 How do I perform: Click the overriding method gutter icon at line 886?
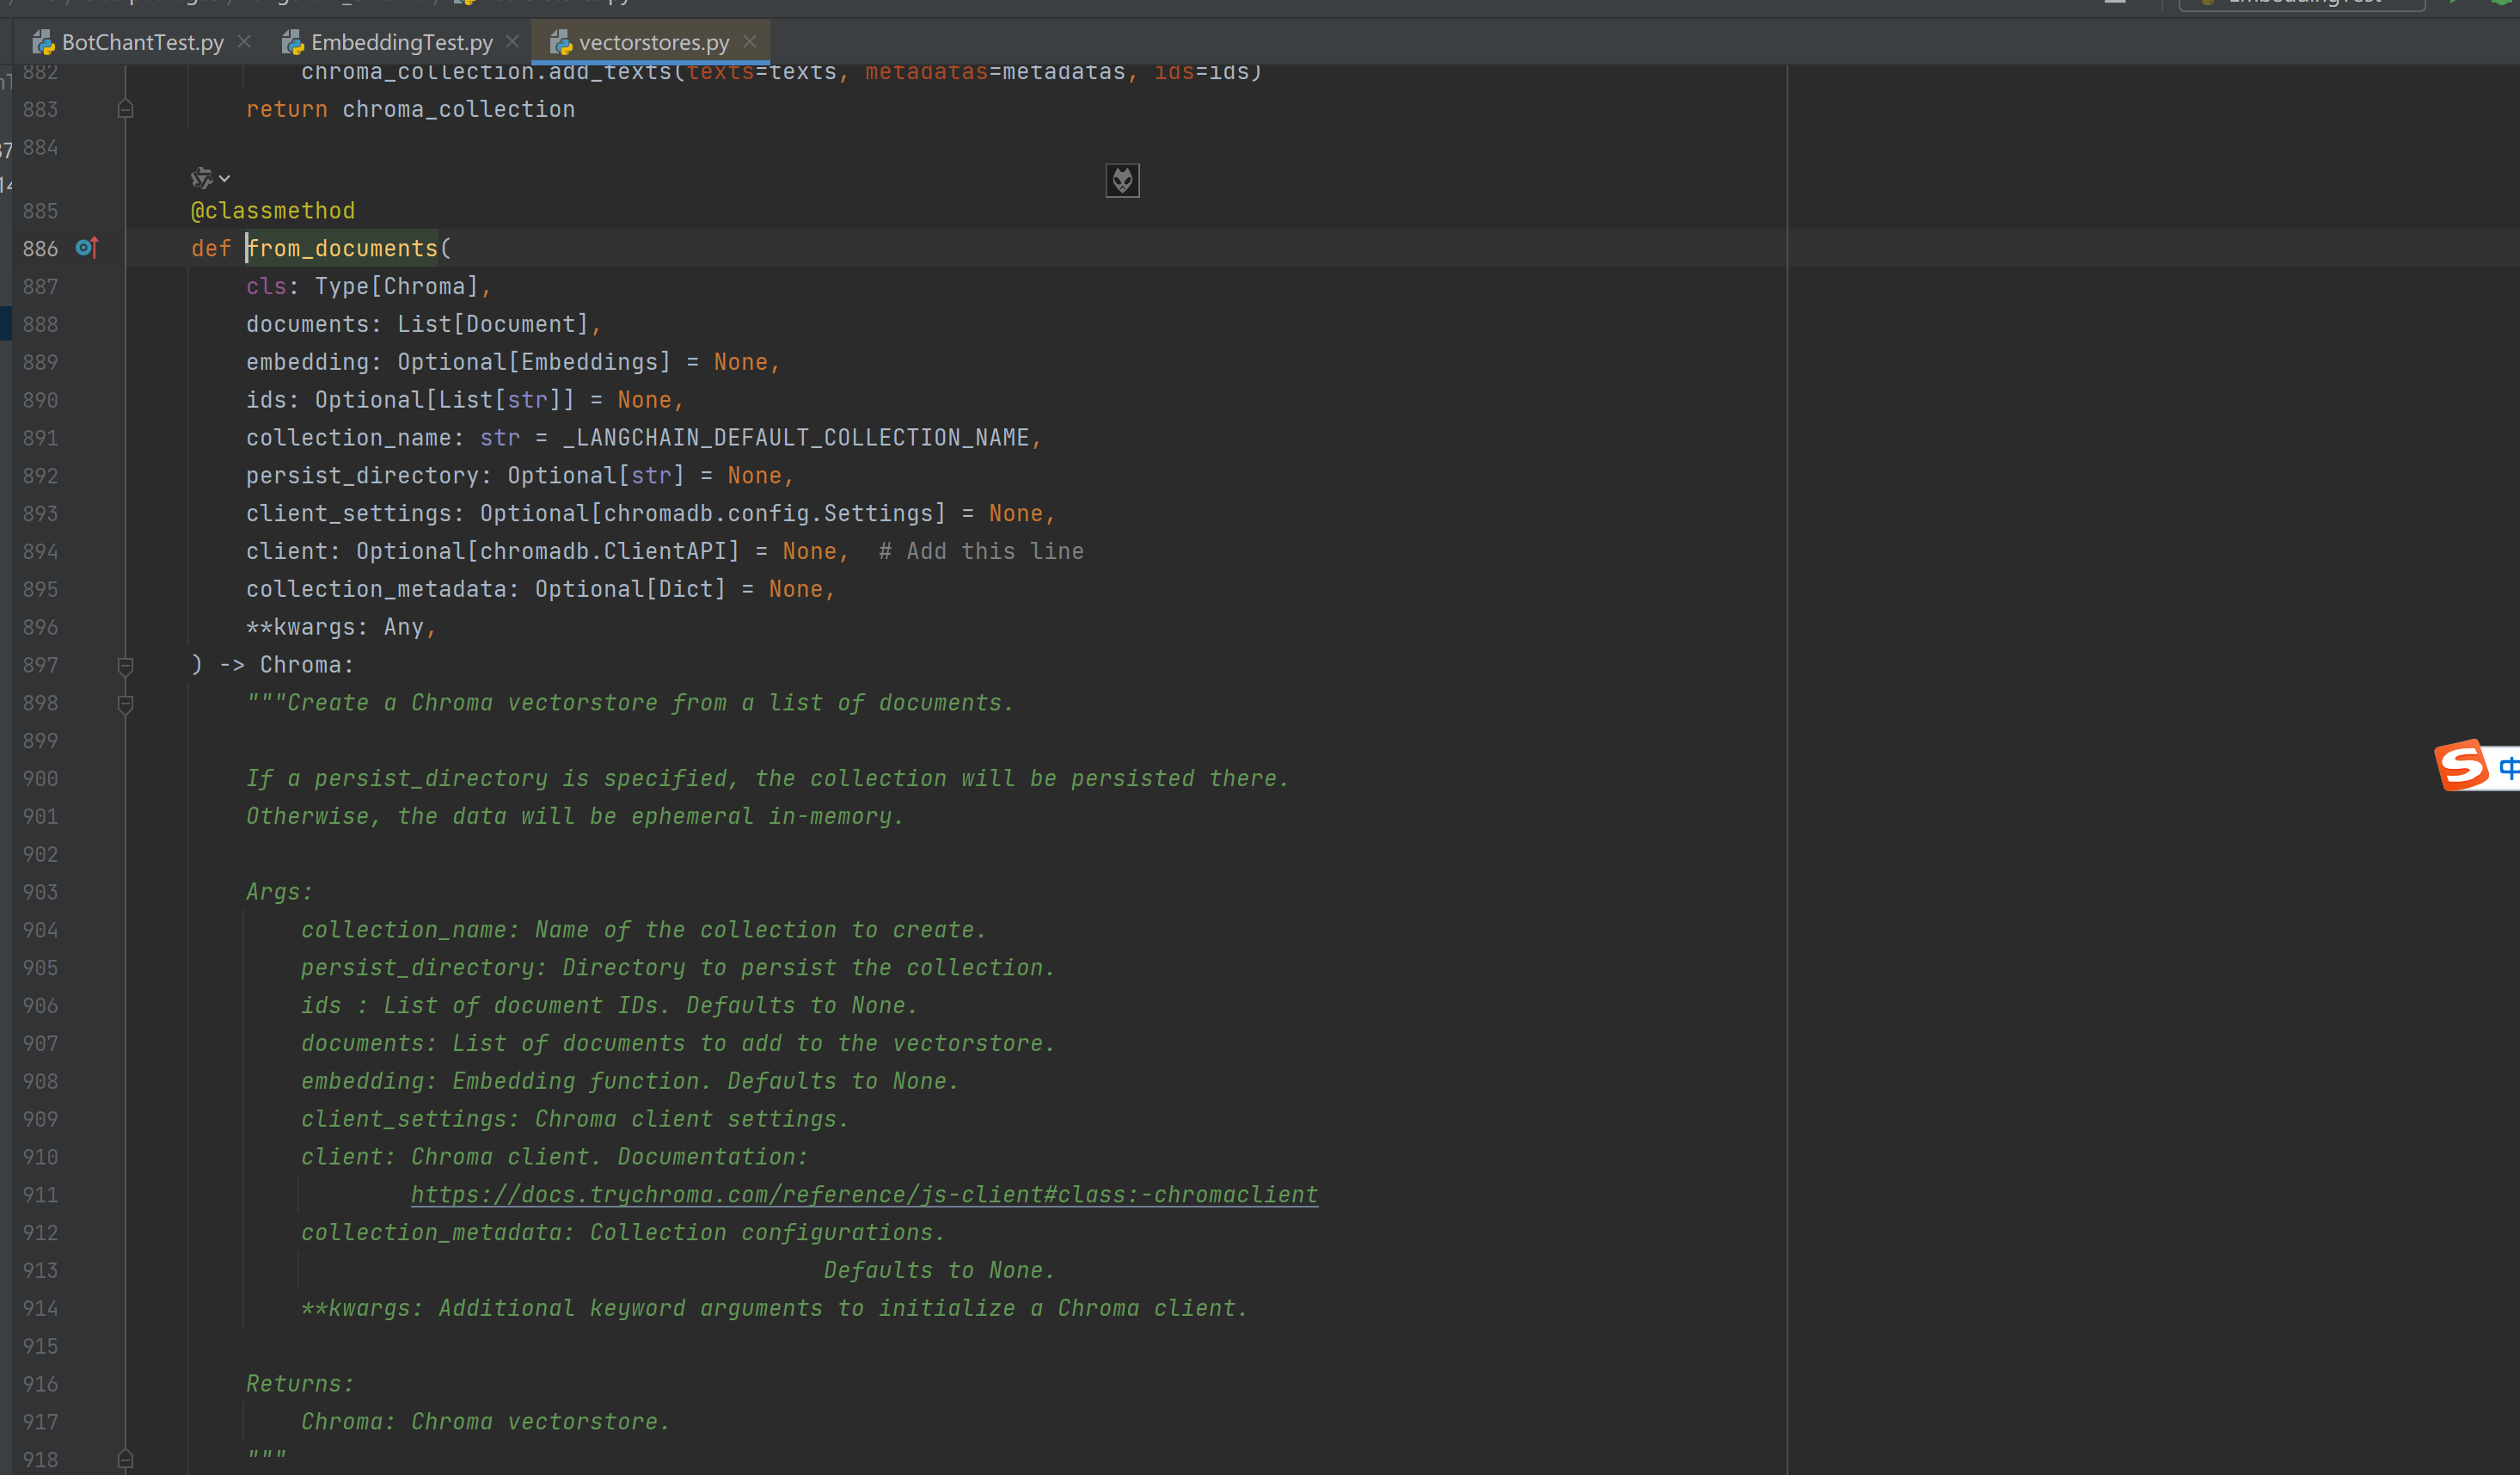click(87, 247)
